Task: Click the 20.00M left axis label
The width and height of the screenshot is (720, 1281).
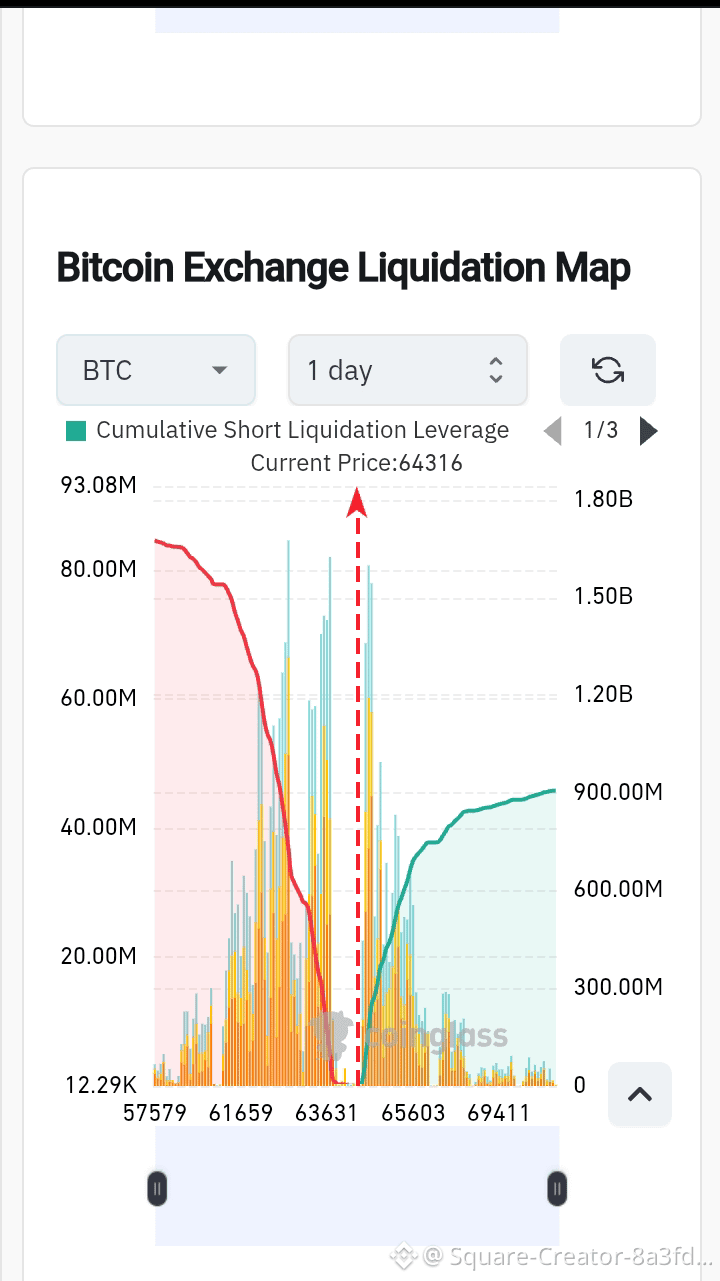Action: pyautogui.click(x=98, y=955)
